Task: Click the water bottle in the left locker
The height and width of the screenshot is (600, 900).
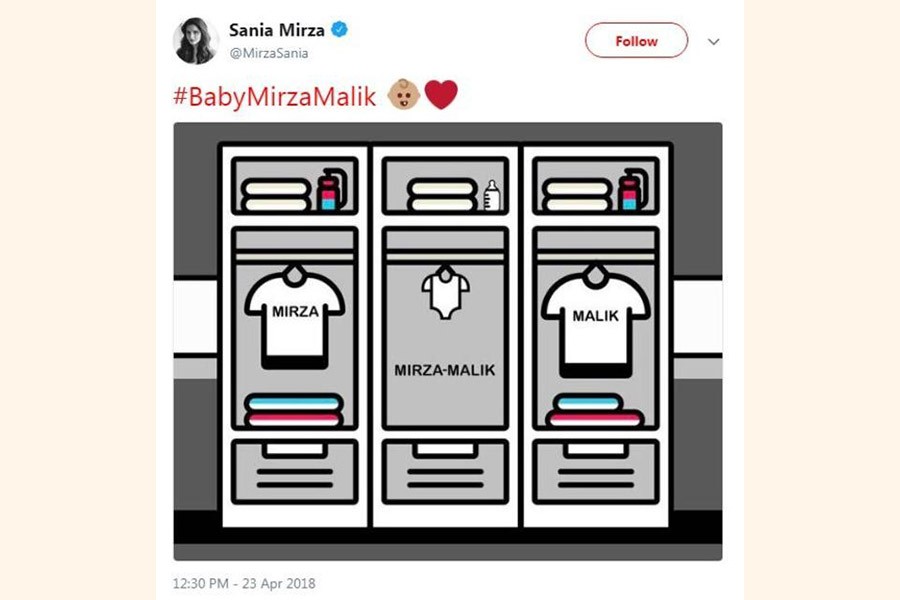Action: coord(331,190)
